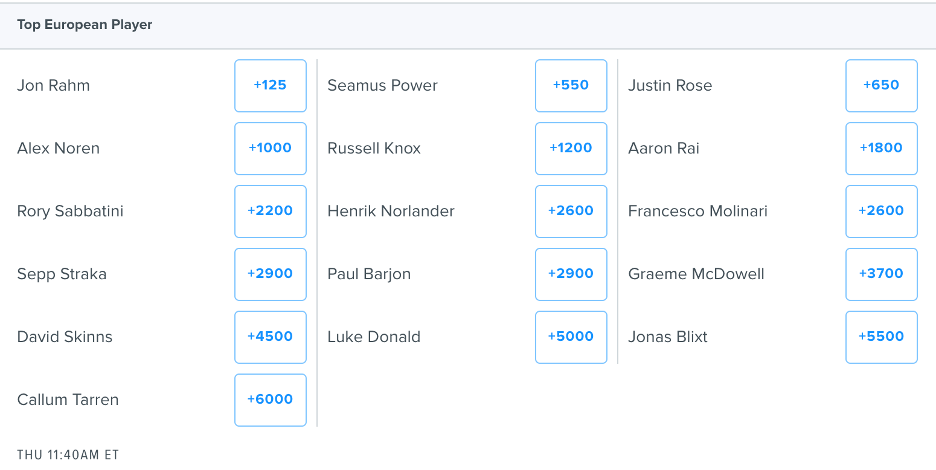This screenshot has height=470, width=936.
Task: Click the Callum Tarren player name
Action: (x=68, y=400)
